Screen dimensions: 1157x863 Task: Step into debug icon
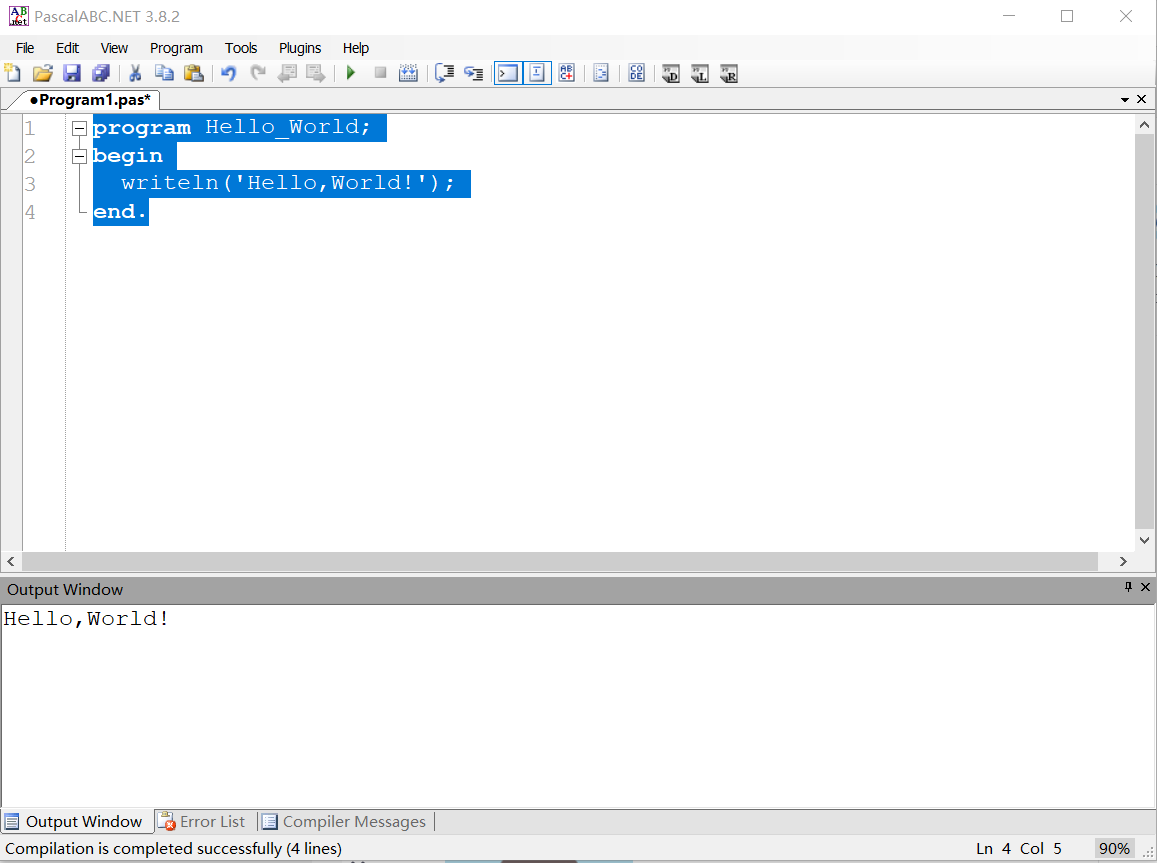474,73
